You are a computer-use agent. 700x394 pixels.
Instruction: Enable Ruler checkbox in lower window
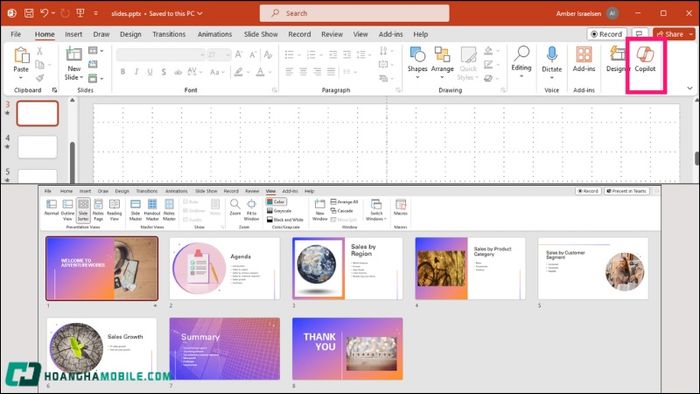(x=191, y=202)
